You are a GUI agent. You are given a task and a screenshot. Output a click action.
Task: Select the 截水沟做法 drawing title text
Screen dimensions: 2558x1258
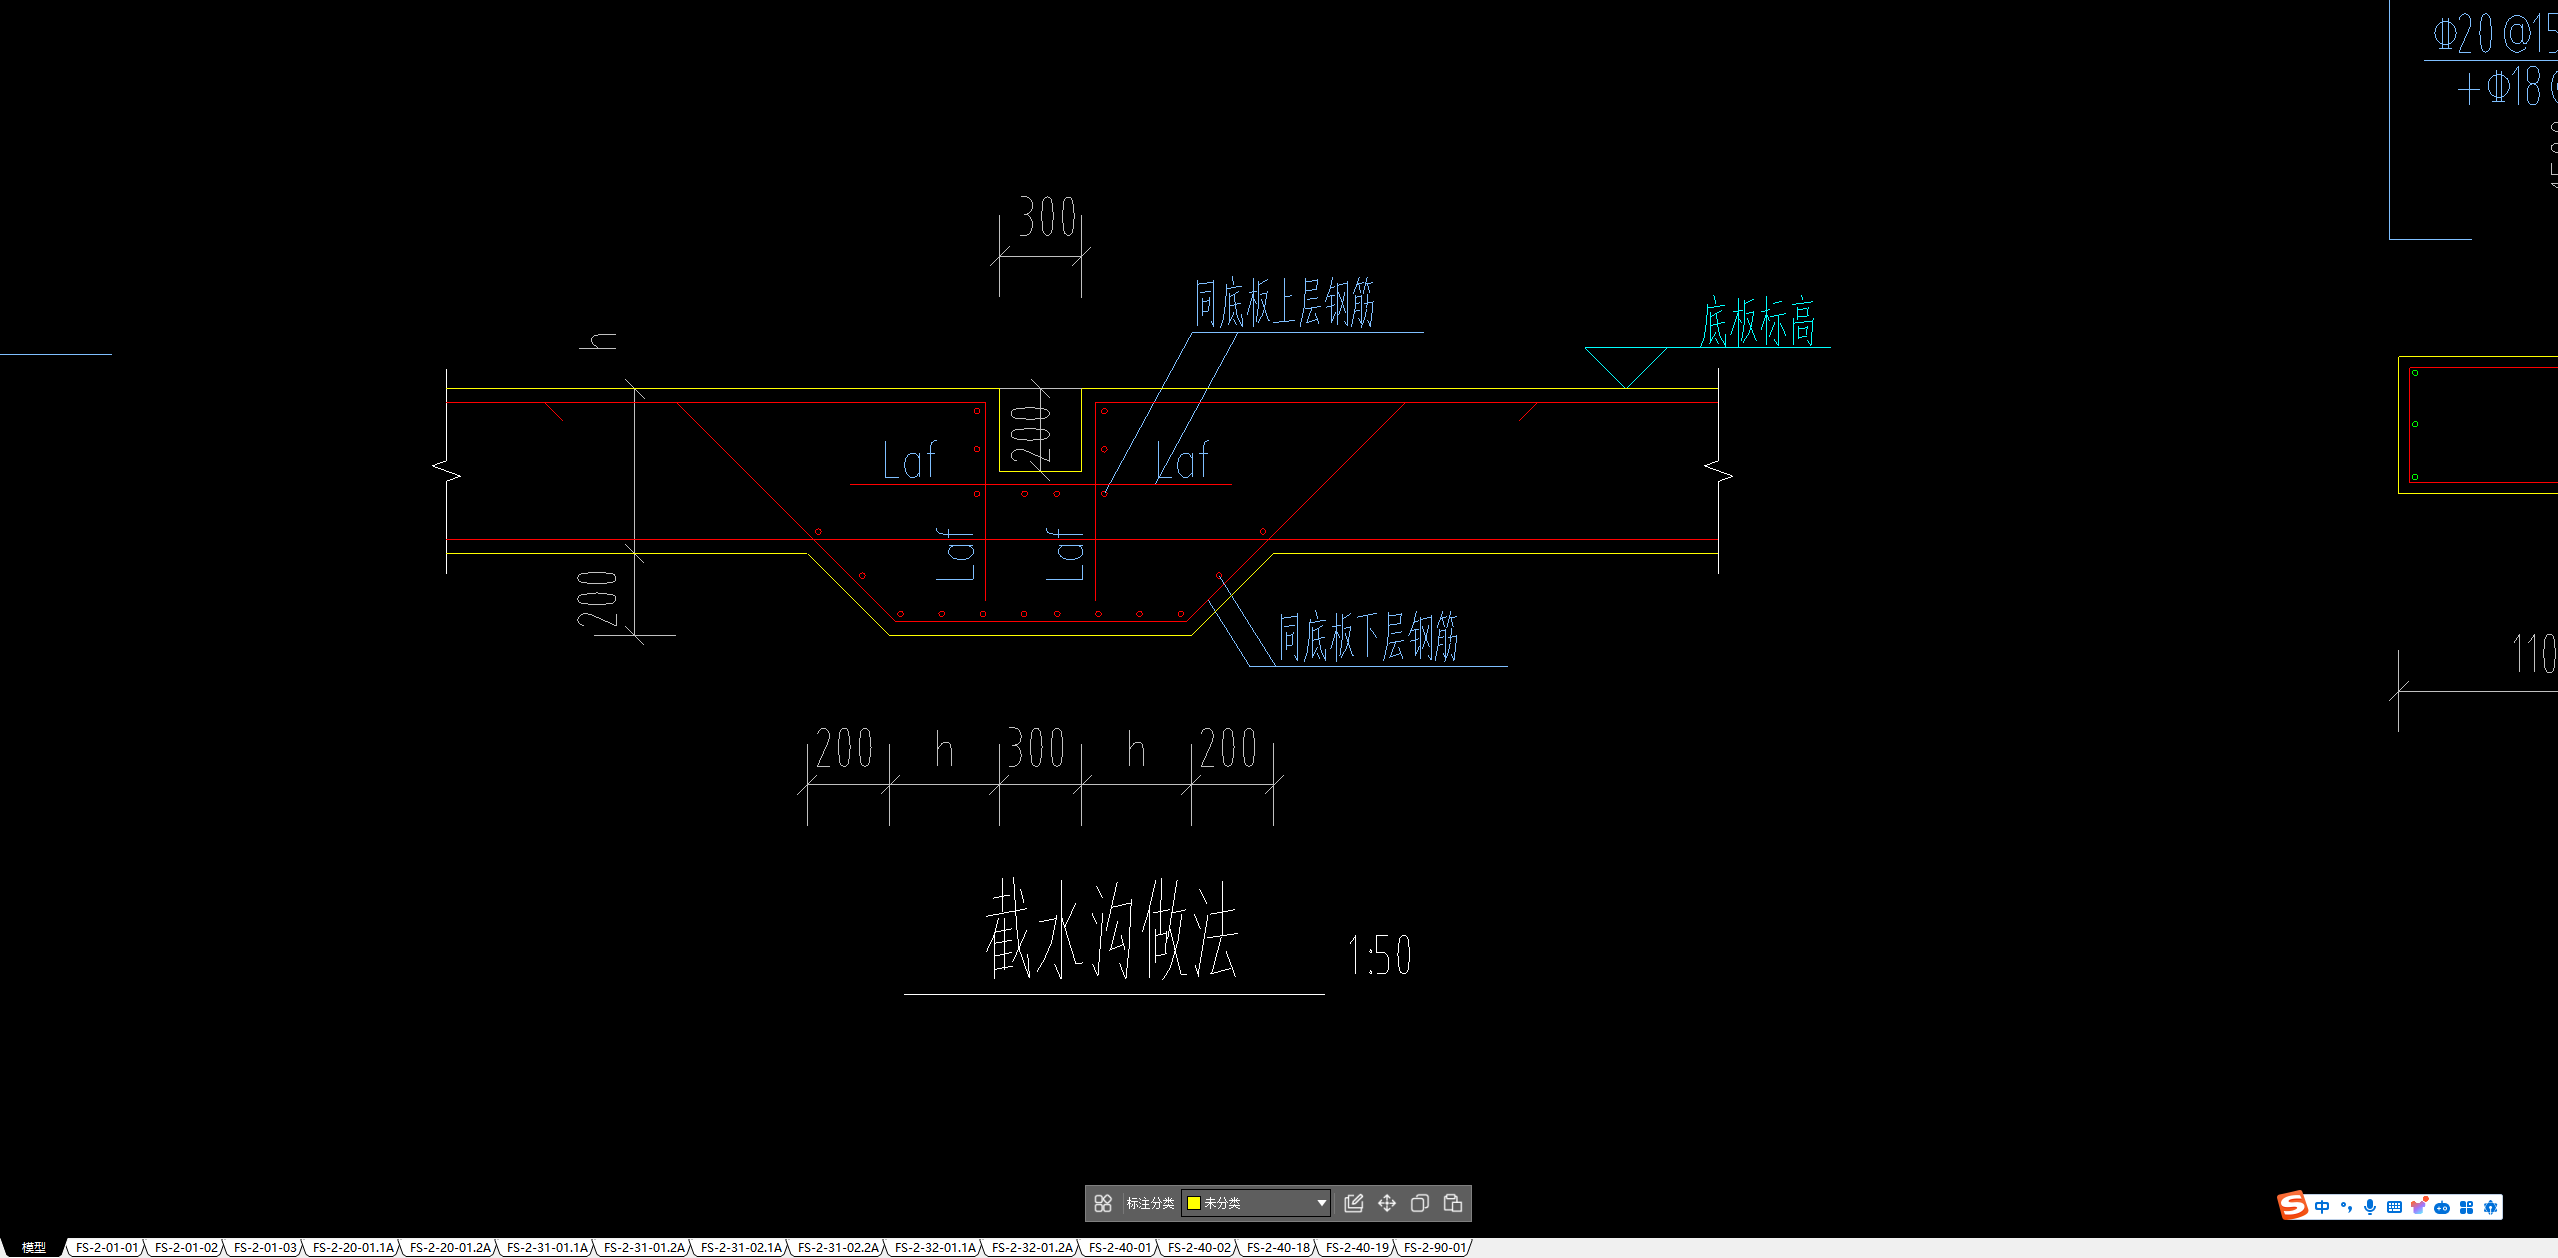[x=1112, y=930]
